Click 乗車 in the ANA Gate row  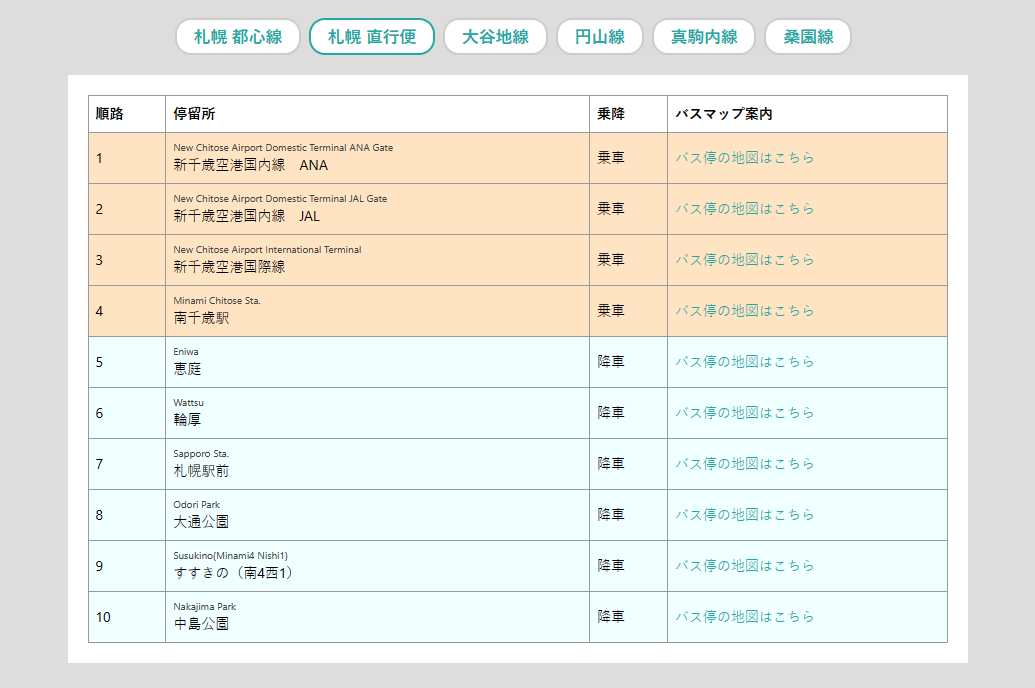click(611, 158)
